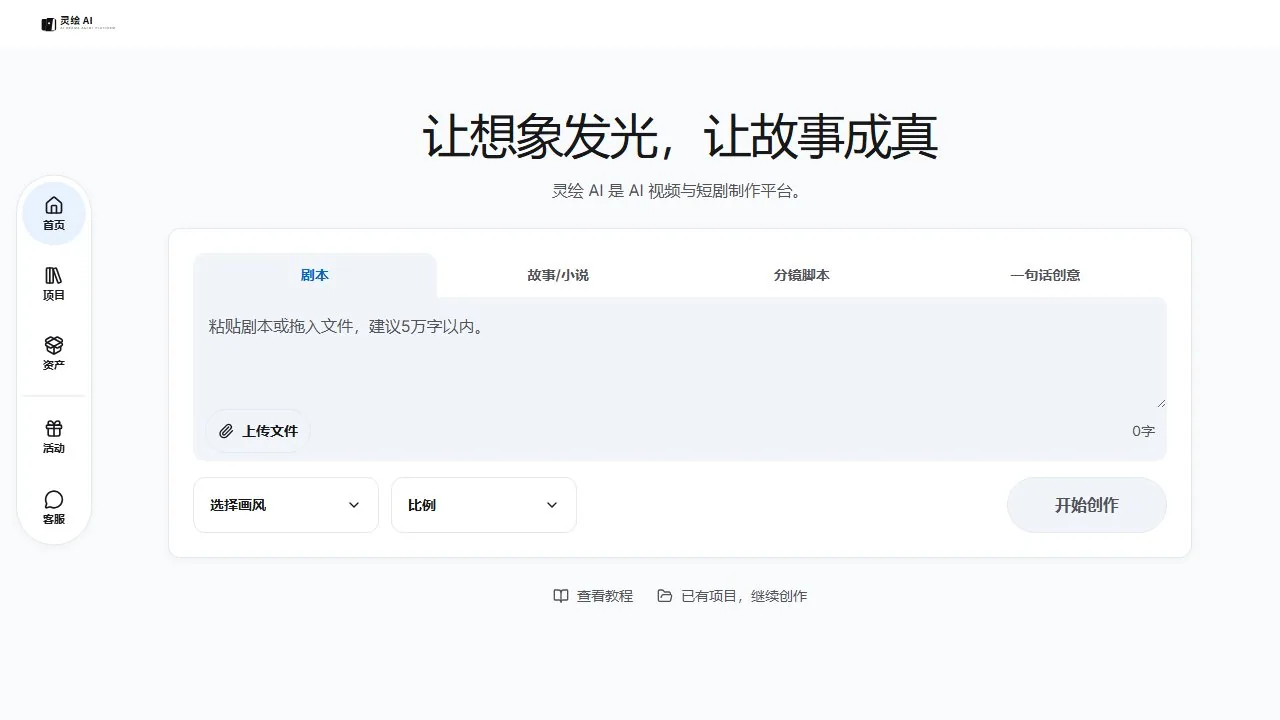This screenshot has height=720, width=1280.
Task: Switch to the 一句话创意 tab
Action: [1045, 275]
